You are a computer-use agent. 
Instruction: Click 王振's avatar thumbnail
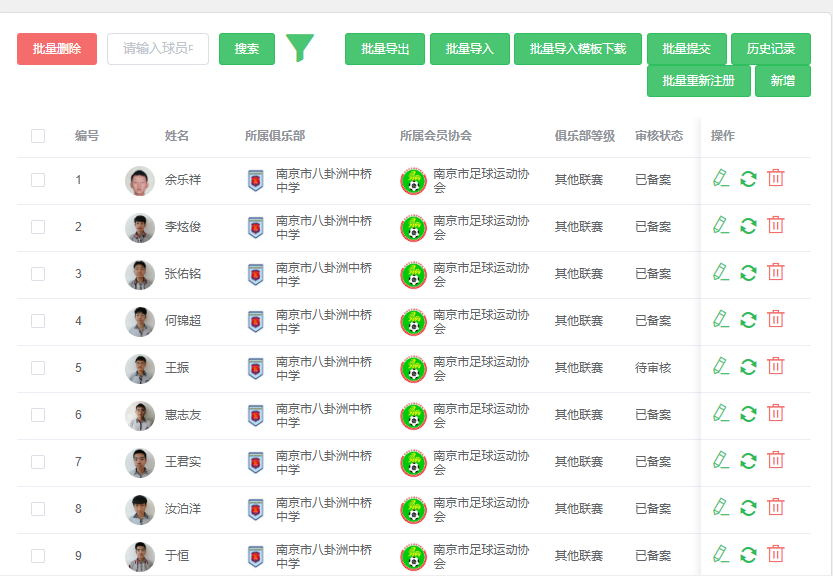[140, 369]
